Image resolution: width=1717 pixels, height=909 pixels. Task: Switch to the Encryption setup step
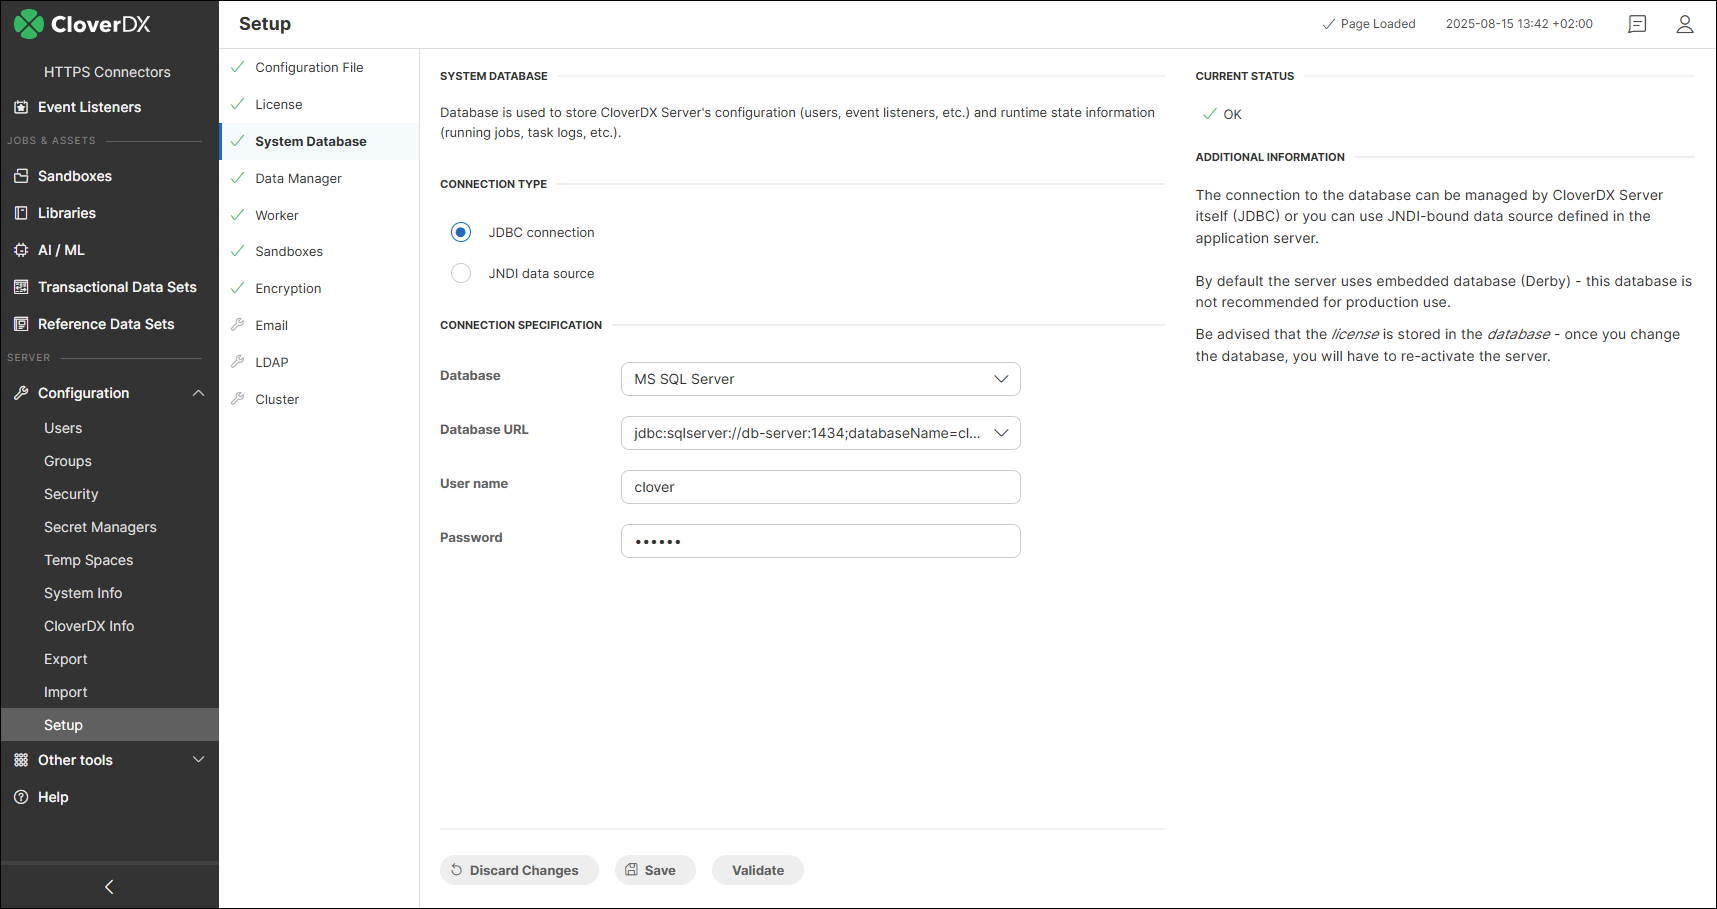288,287
